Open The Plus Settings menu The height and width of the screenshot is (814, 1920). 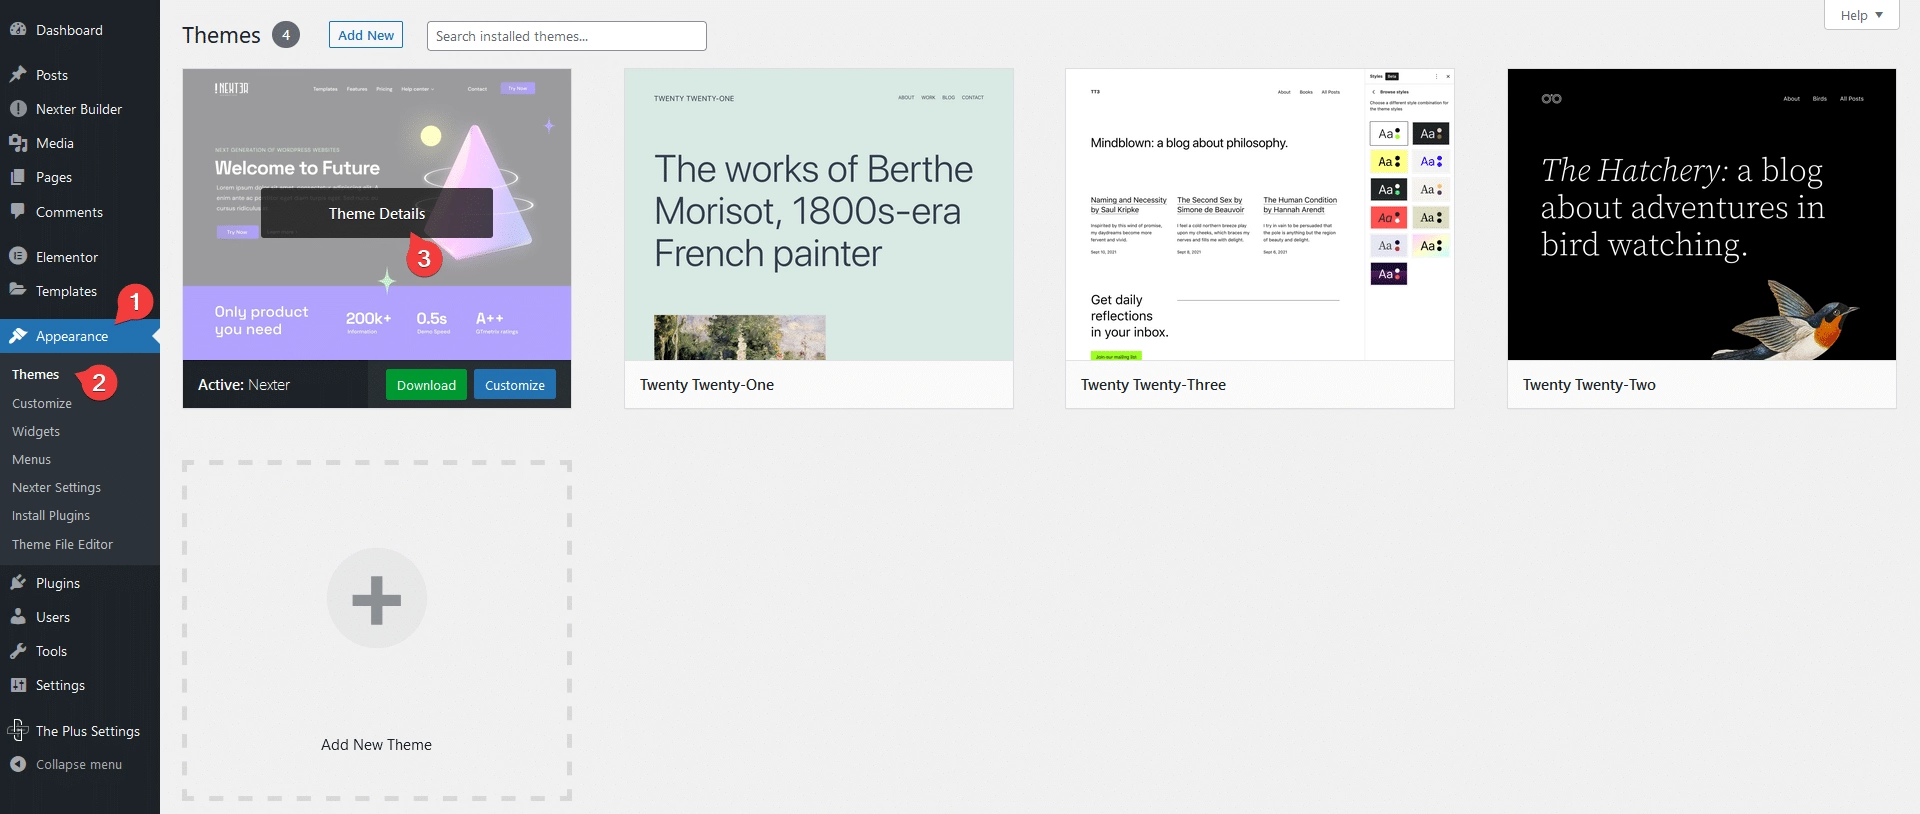click(x=80, y=731)
